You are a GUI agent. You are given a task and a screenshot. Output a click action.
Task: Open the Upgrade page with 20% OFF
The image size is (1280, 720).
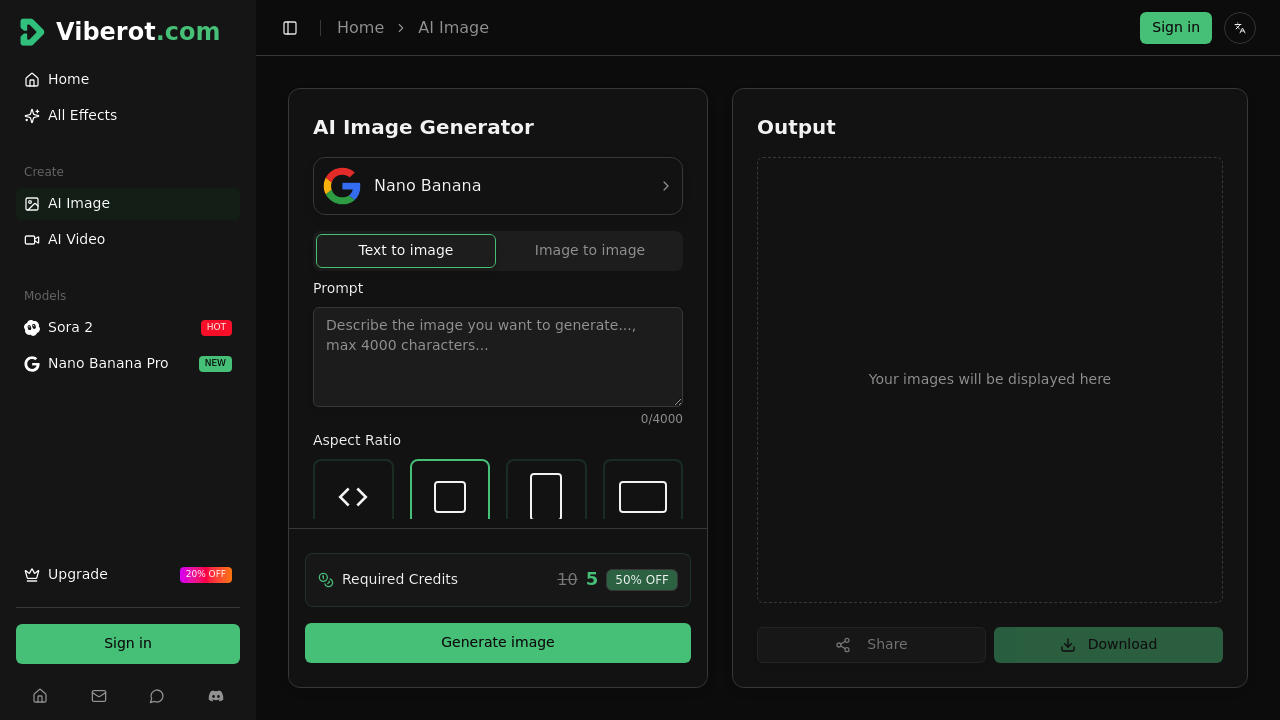click(77, 574)
